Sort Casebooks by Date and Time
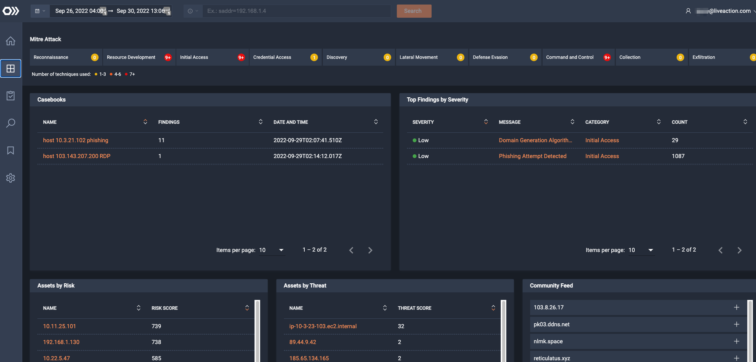 (376, 122)
